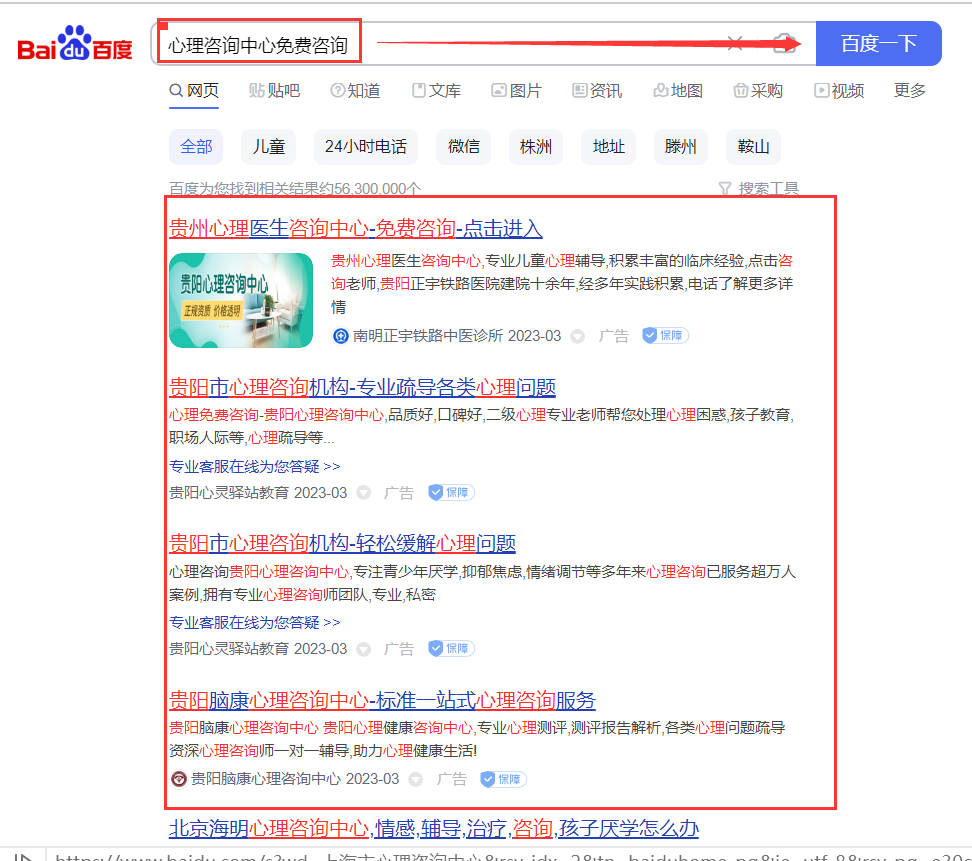Select the 24小时电话 filter chip

365,147
